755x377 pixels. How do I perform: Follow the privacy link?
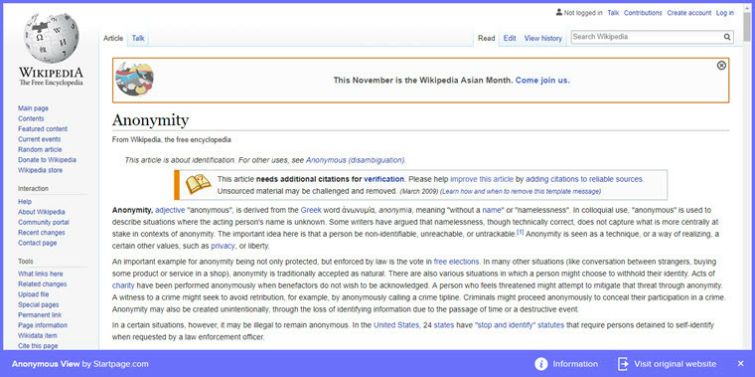pyautogui.click(x=222, y=246)
